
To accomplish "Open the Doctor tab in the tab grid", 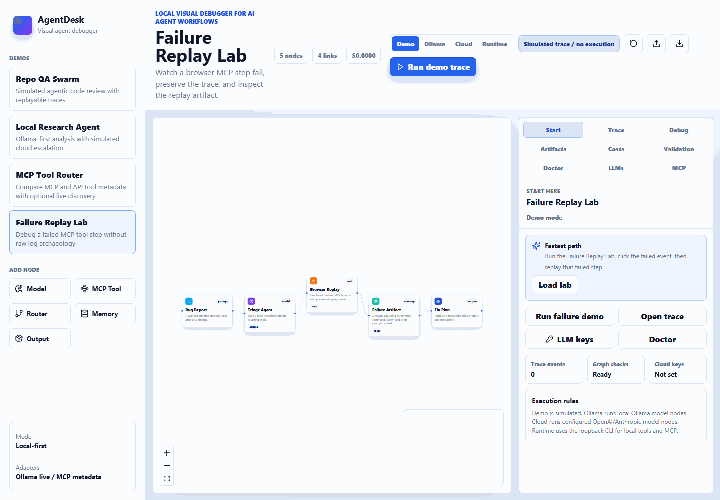I will [x=553, y=168].
